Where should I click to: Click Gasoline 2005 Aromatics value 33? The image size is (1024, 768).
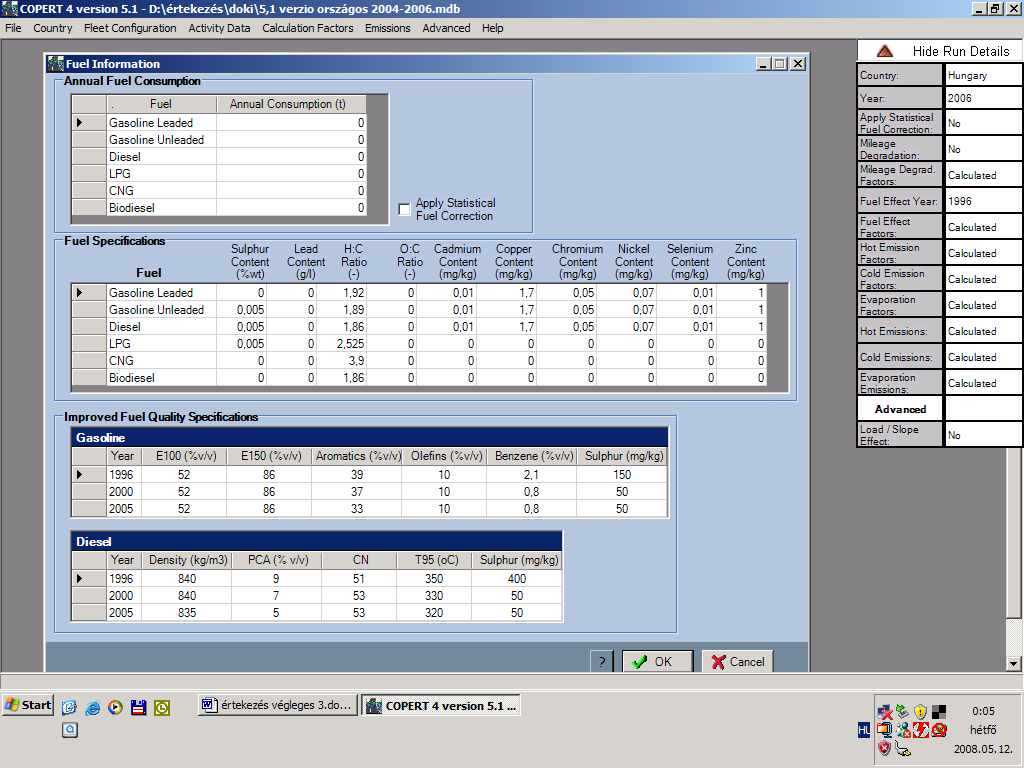coord(357,509)
